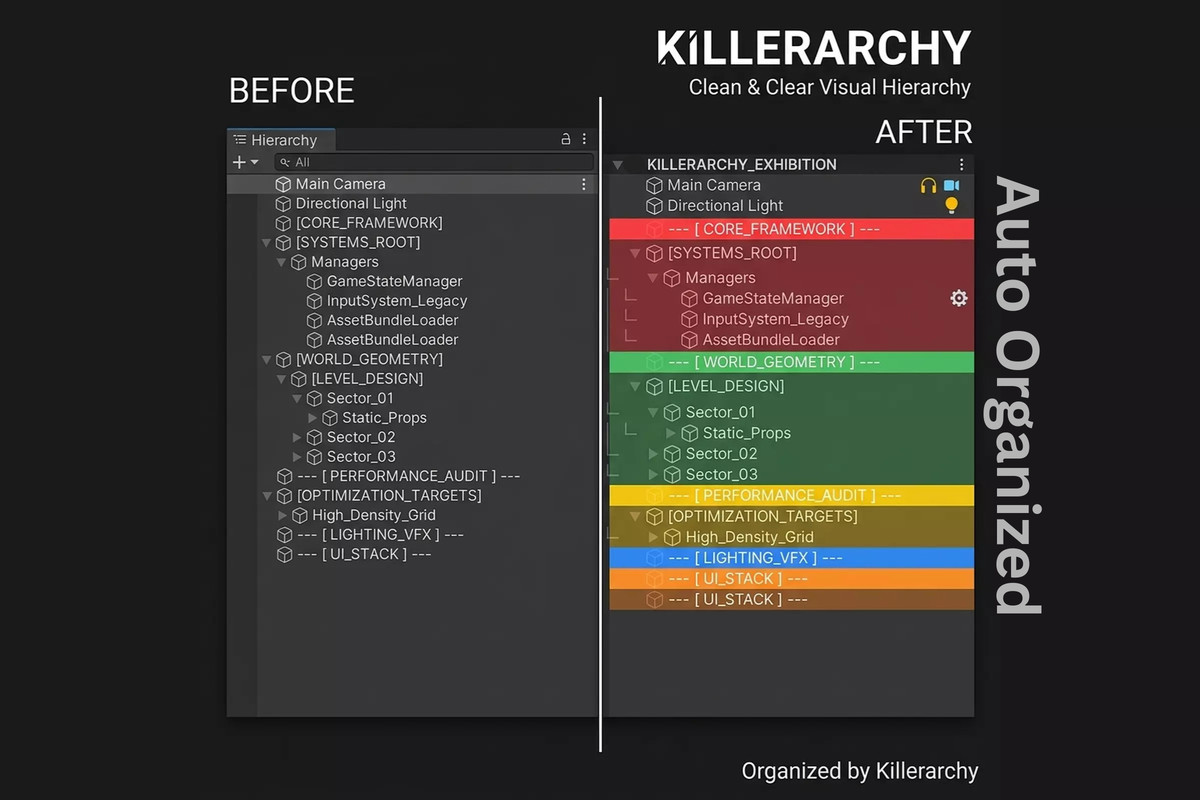Select [CORE_FRAMEWORK] in the Before hierarchy
Viewport: 1200px width, 800px height.
(x=368, y=223)
